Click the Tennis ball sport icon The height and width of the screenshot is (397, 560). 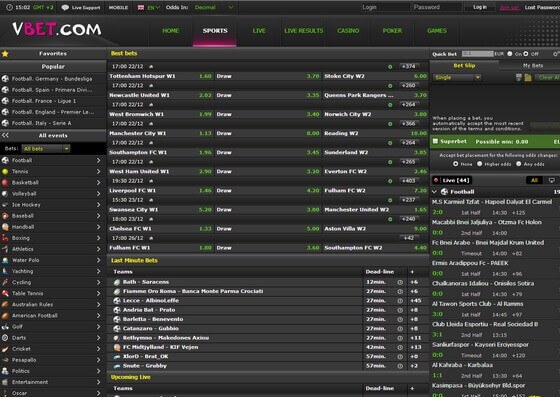coord(5,172)
